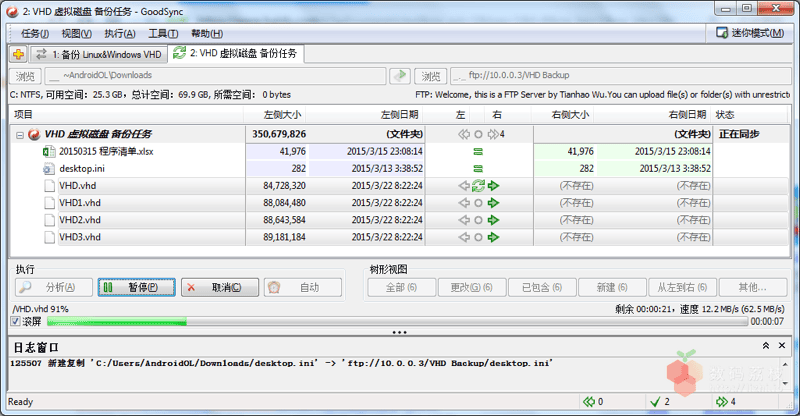Viewport: 800px width, 416px height.
Task: Click the 项目 column header
Action: tap(127, 114)
